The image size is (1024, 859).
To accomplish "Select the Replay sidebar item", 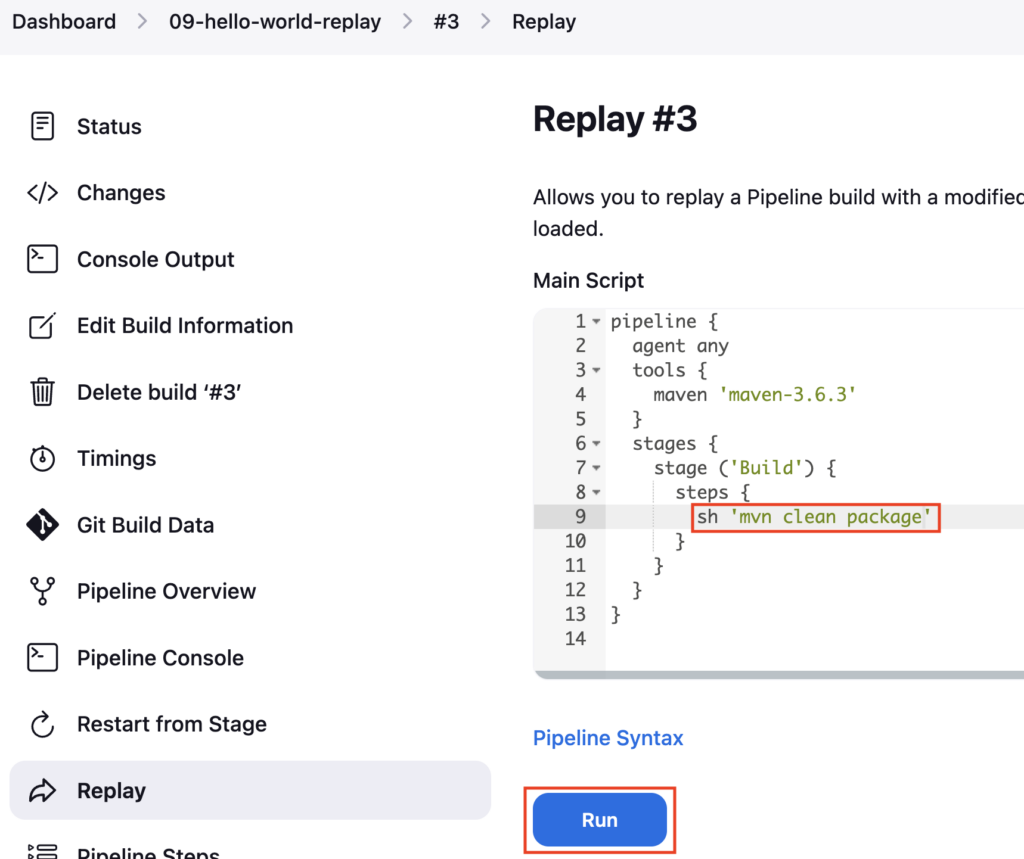I will [x=250, y=790].
